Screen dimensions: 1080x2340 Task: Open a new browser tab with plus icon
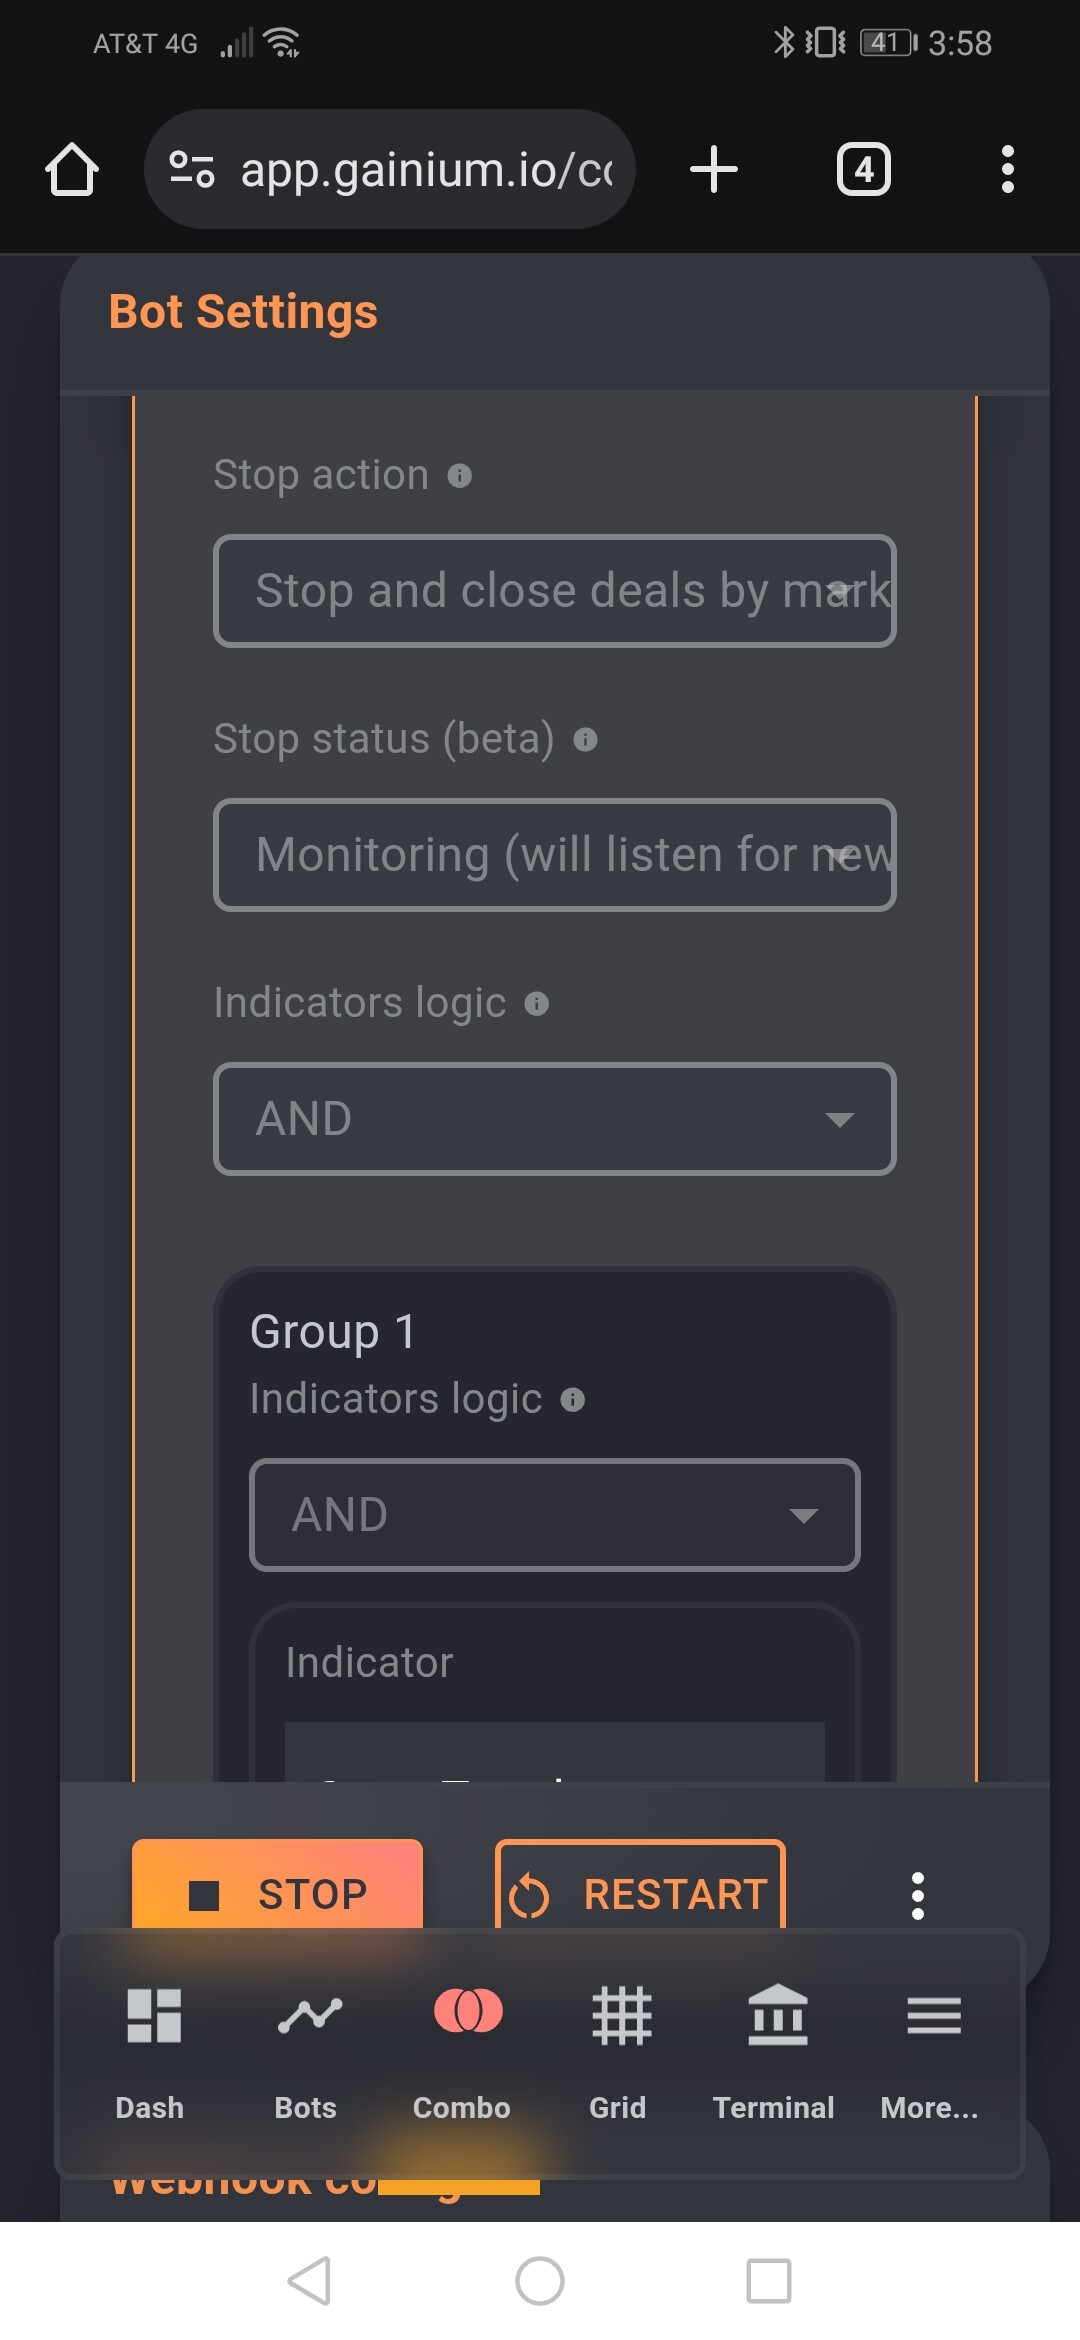[714, 169]
